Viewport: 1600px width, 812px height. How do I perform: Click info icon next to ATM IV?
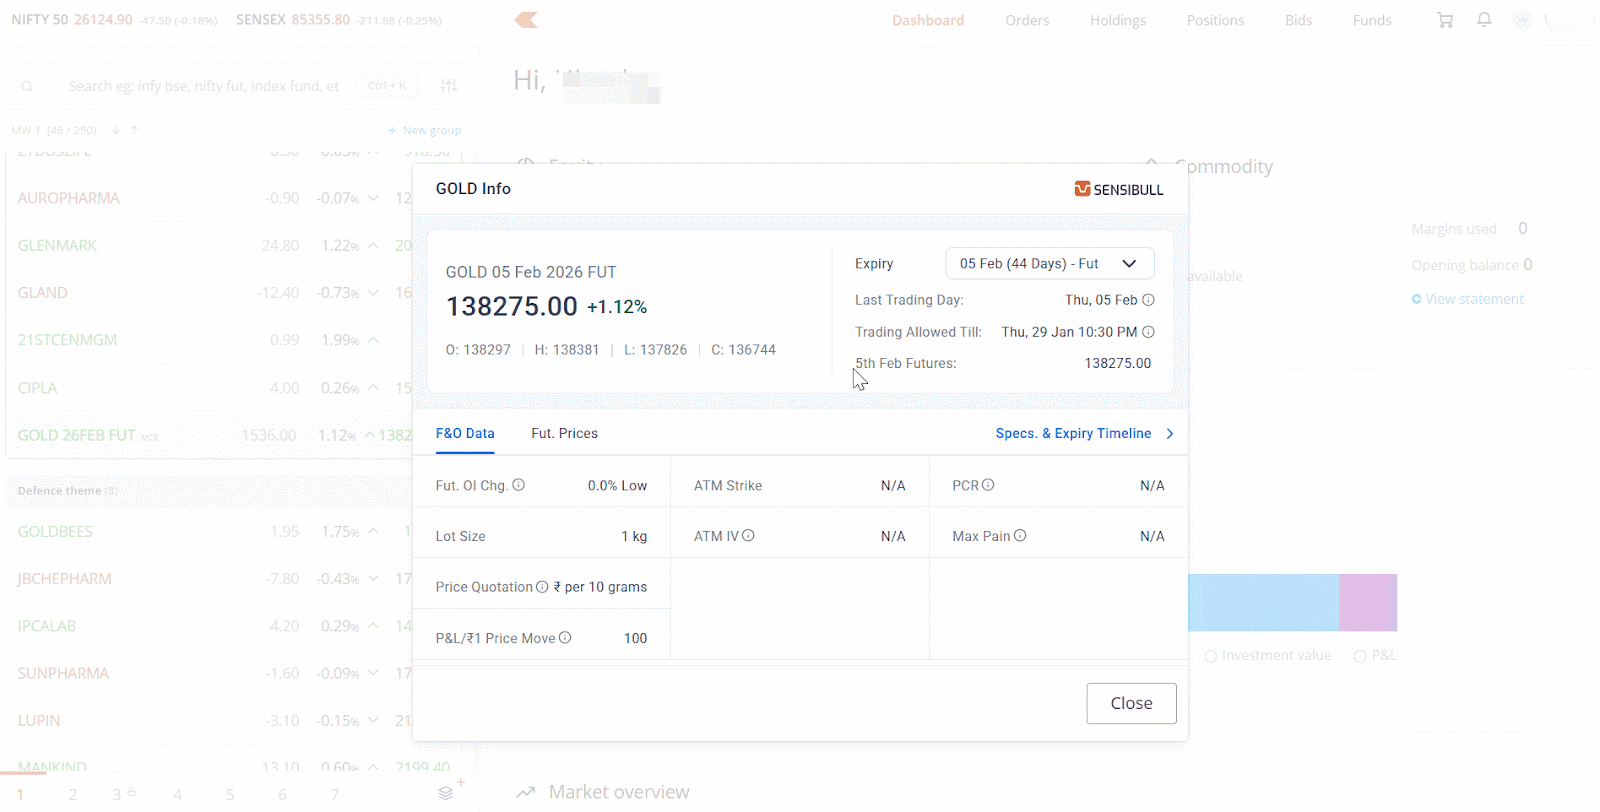pos(748,536)
